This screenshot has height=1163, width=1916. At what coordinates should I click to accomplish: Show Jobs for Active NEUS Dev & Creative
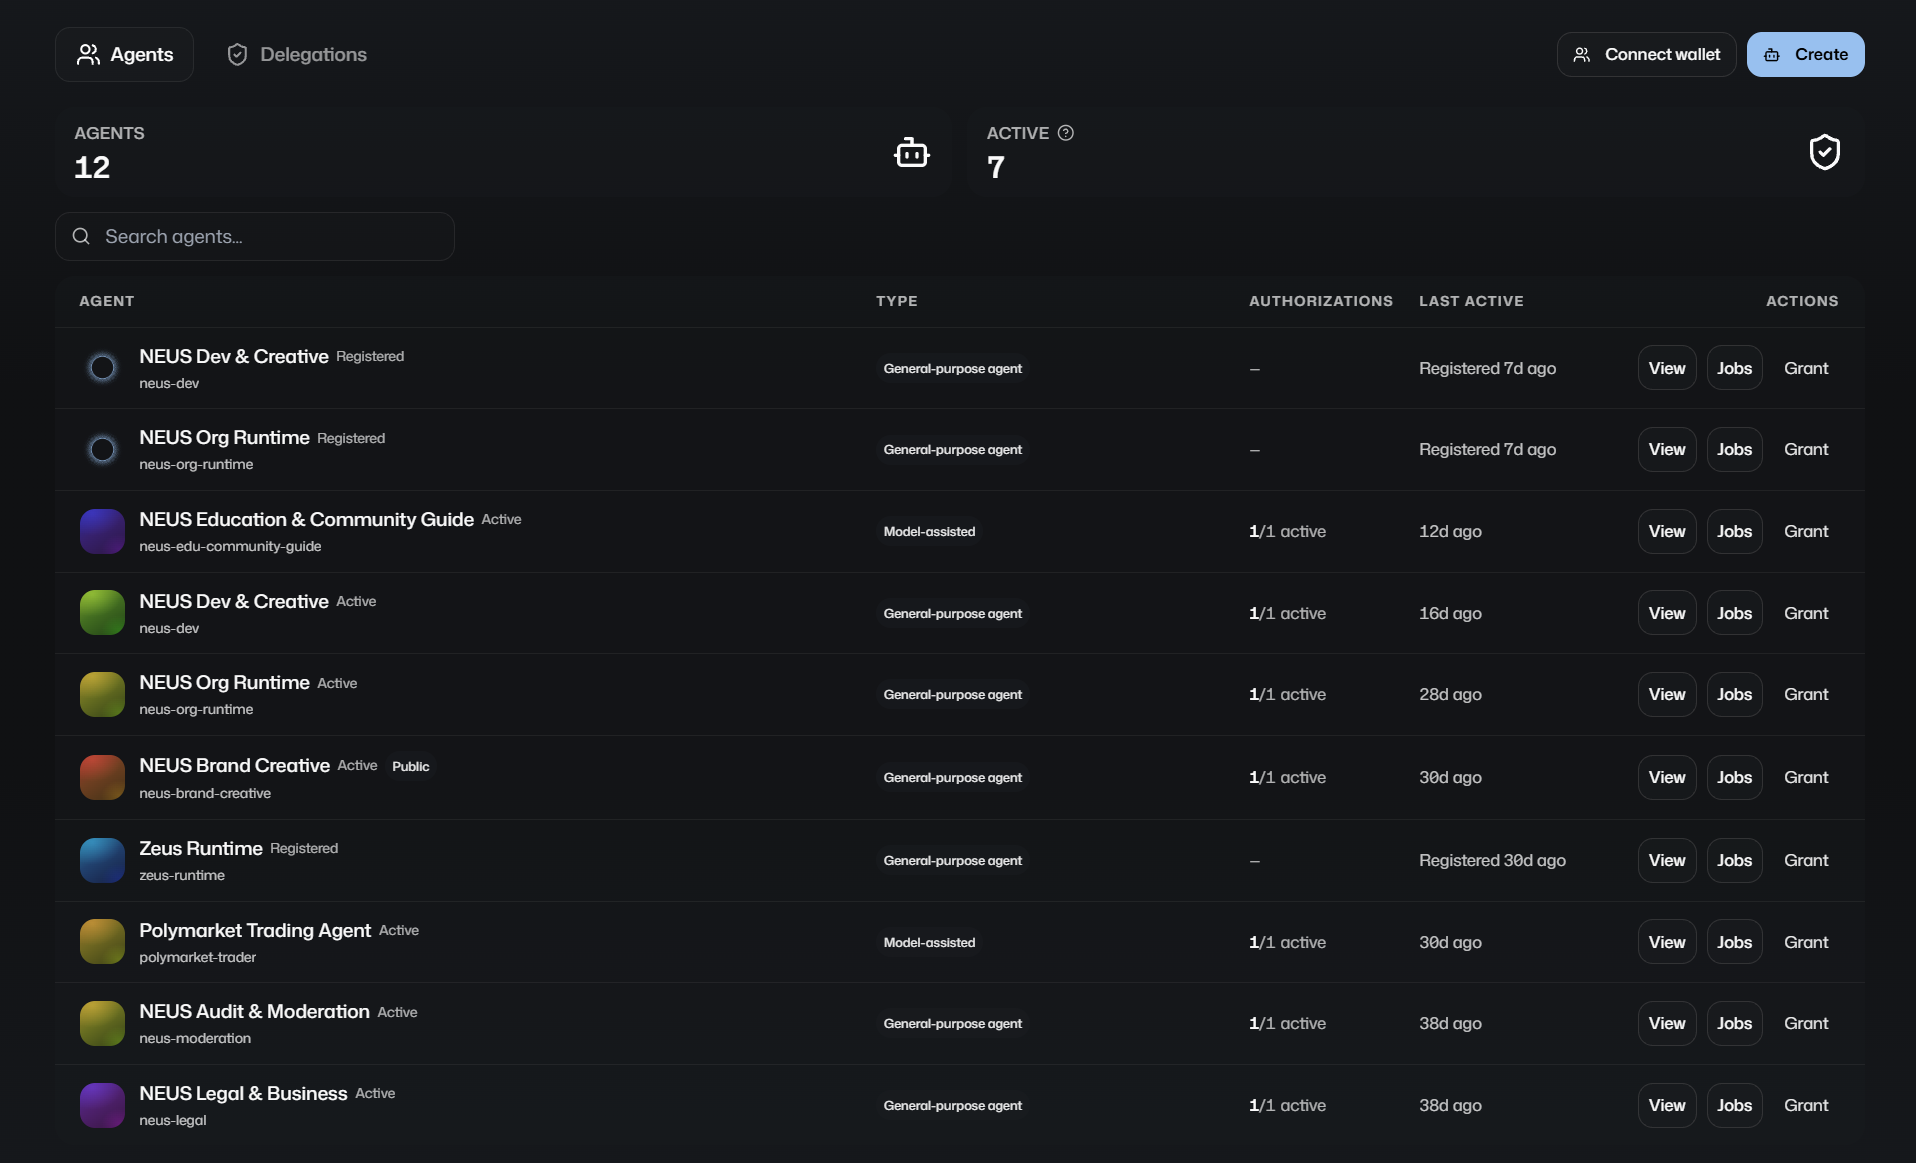point(1734,613)
